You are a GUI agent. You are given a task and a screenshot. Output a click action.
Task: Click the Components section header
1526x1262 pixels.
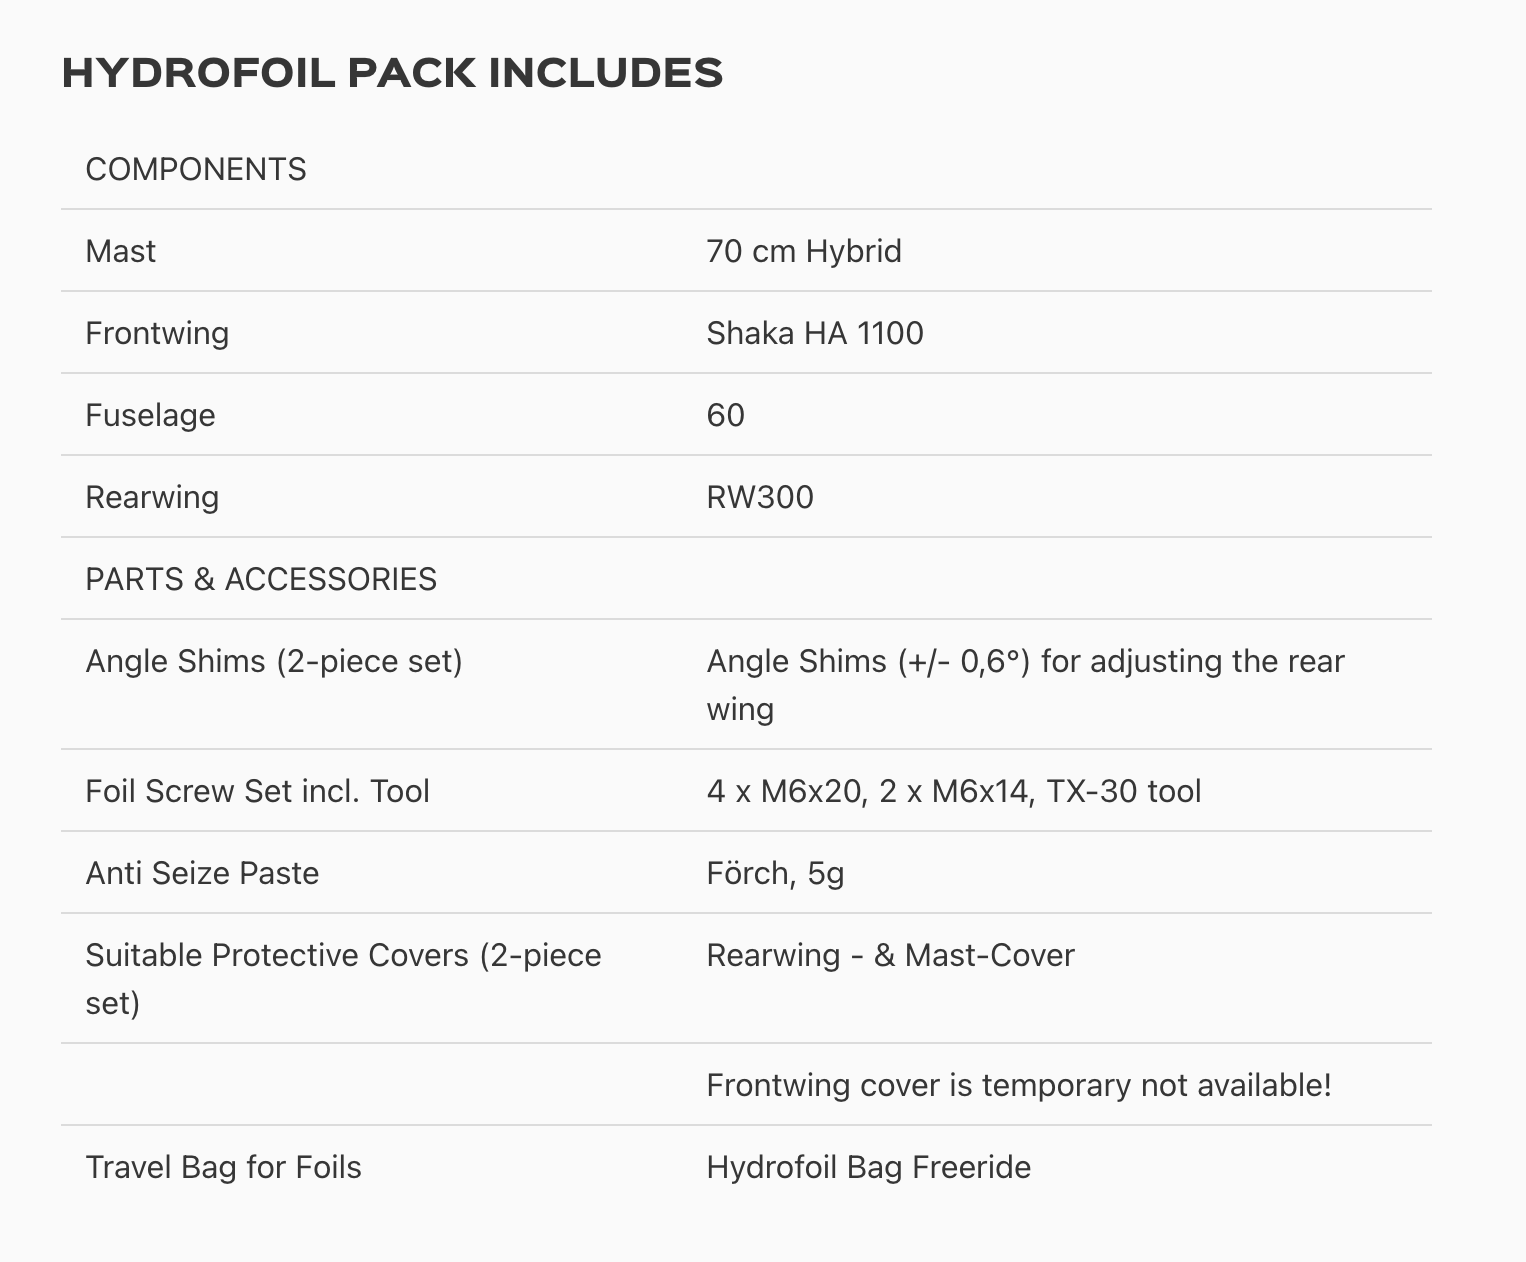[196, 169]
